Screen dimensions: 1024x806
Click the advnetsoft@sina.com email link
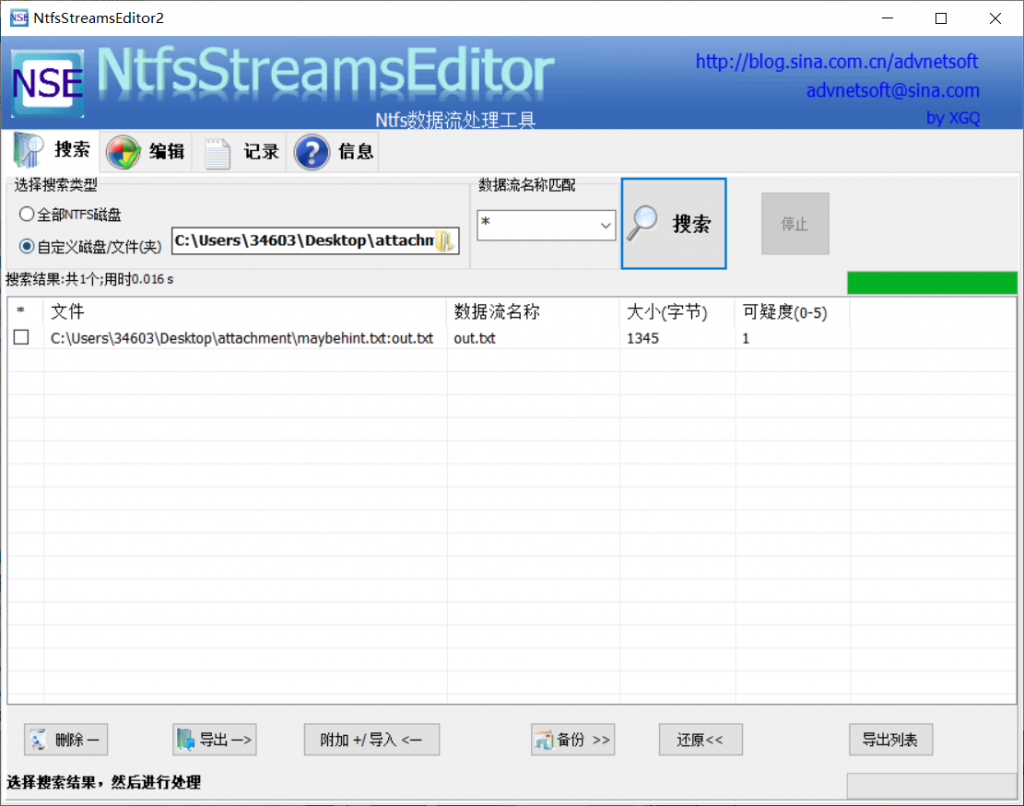tap(893, 90)
